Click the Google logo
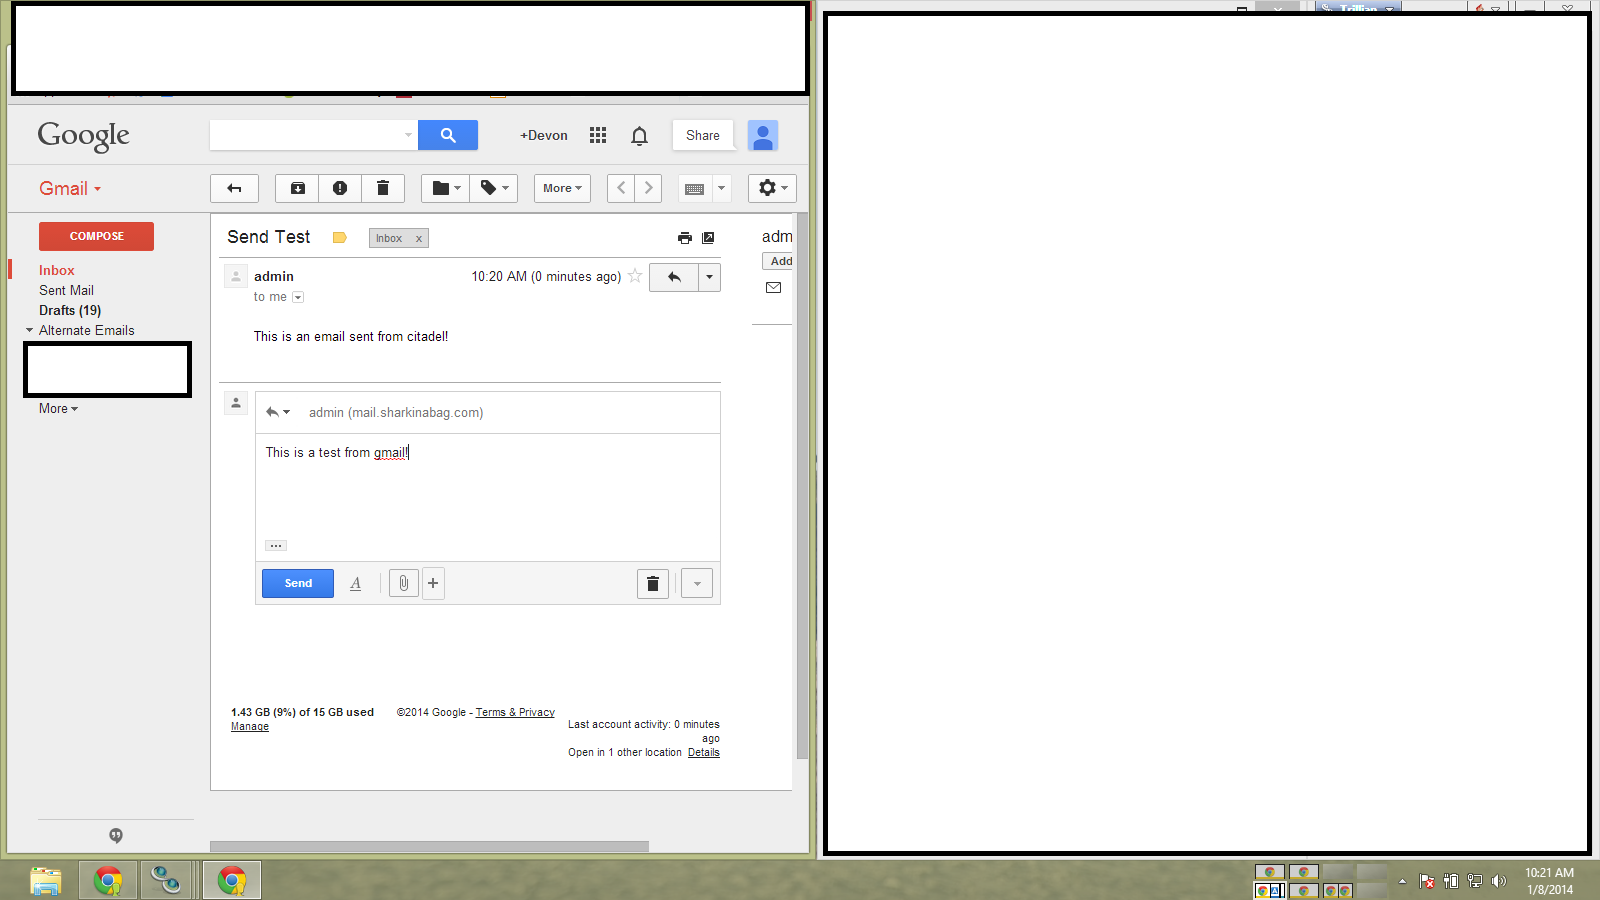This screenshot has width=1600, height=900. click(x=83, y=136)
